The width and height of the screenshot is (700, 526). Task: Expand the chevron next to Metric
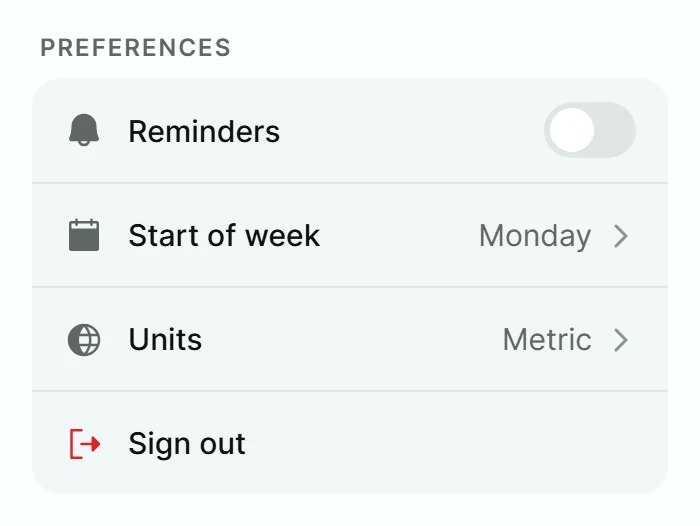[621, 340]
